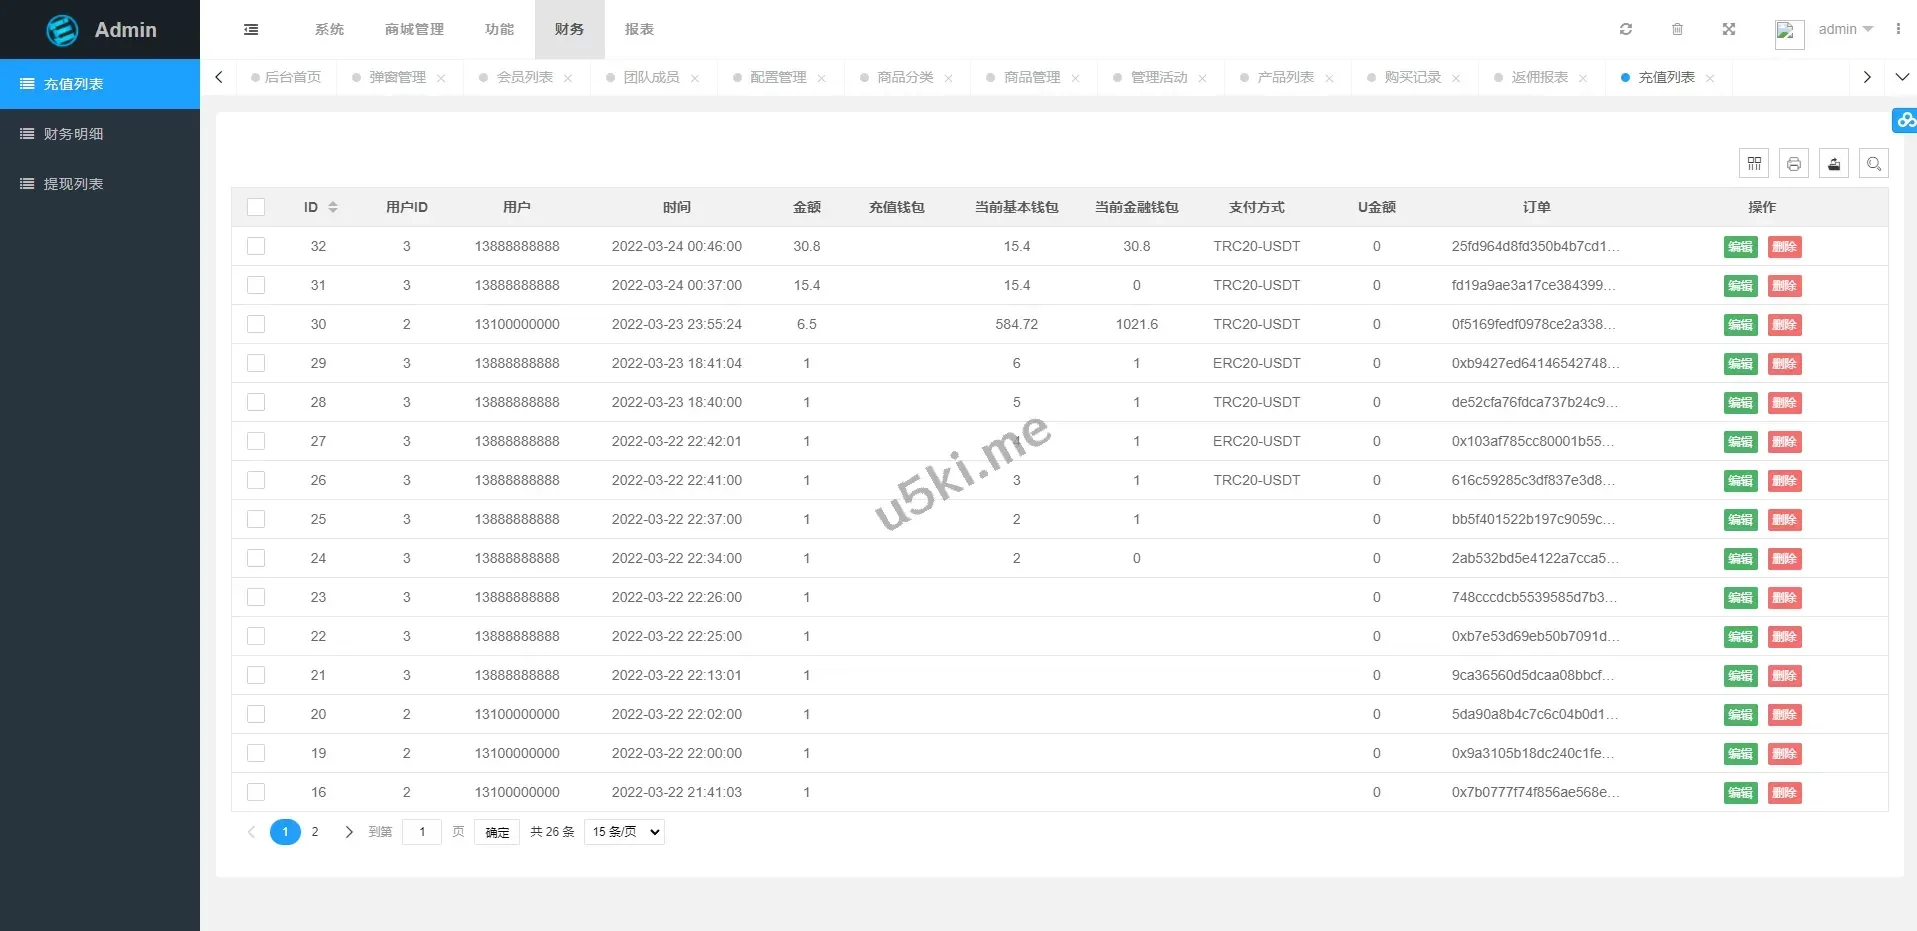Click the green 编辑 button for ID 30
Image resolution: width=1917 pixels, height=931 pixels.
point(1740,325)
